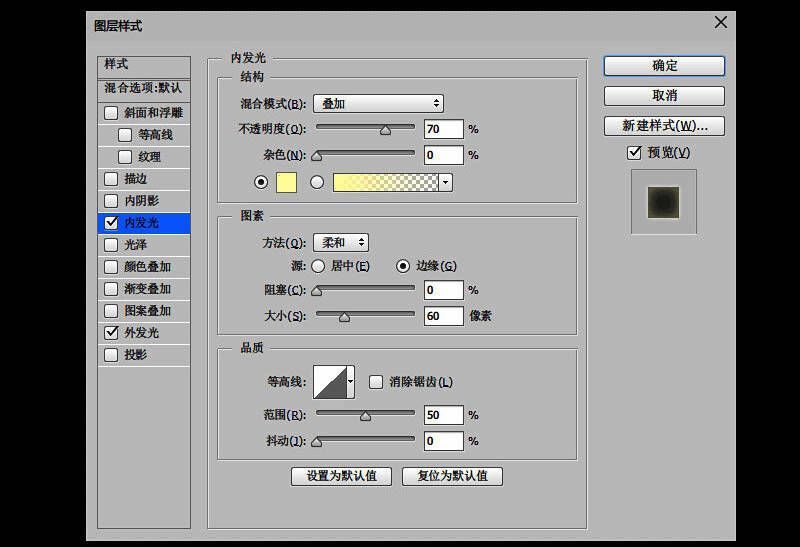Enable the 斜面和浮雕 checkbox

111,113
